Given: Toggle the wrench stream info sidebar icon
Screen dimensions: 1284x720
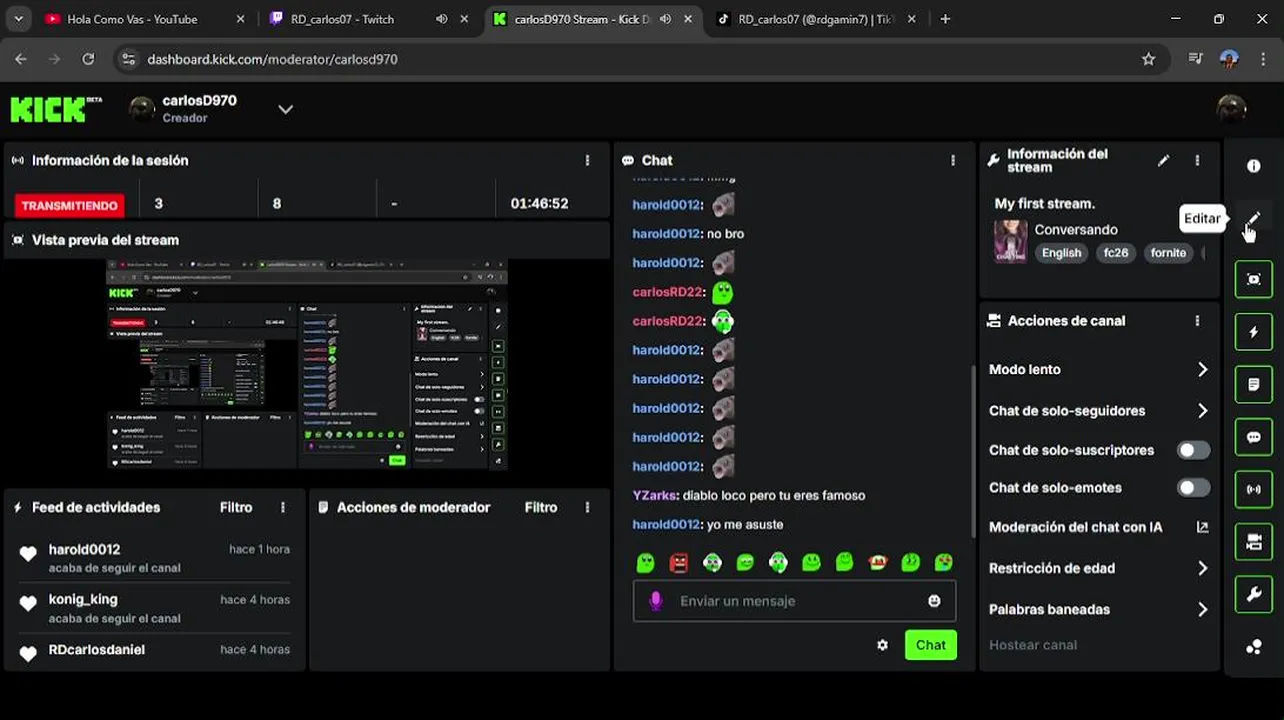Looking at the screenshot, I should [1253, 595].
